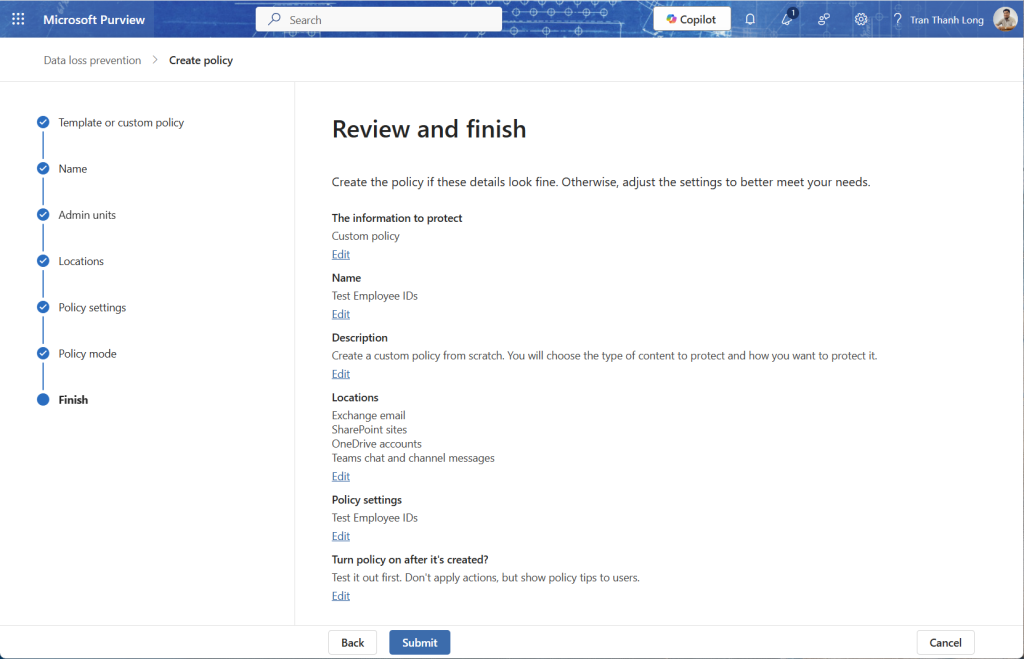Jump to Template or custom policy step
Image resolution: width=1024 pixels, height=659 pixels.
click(121, 123)
